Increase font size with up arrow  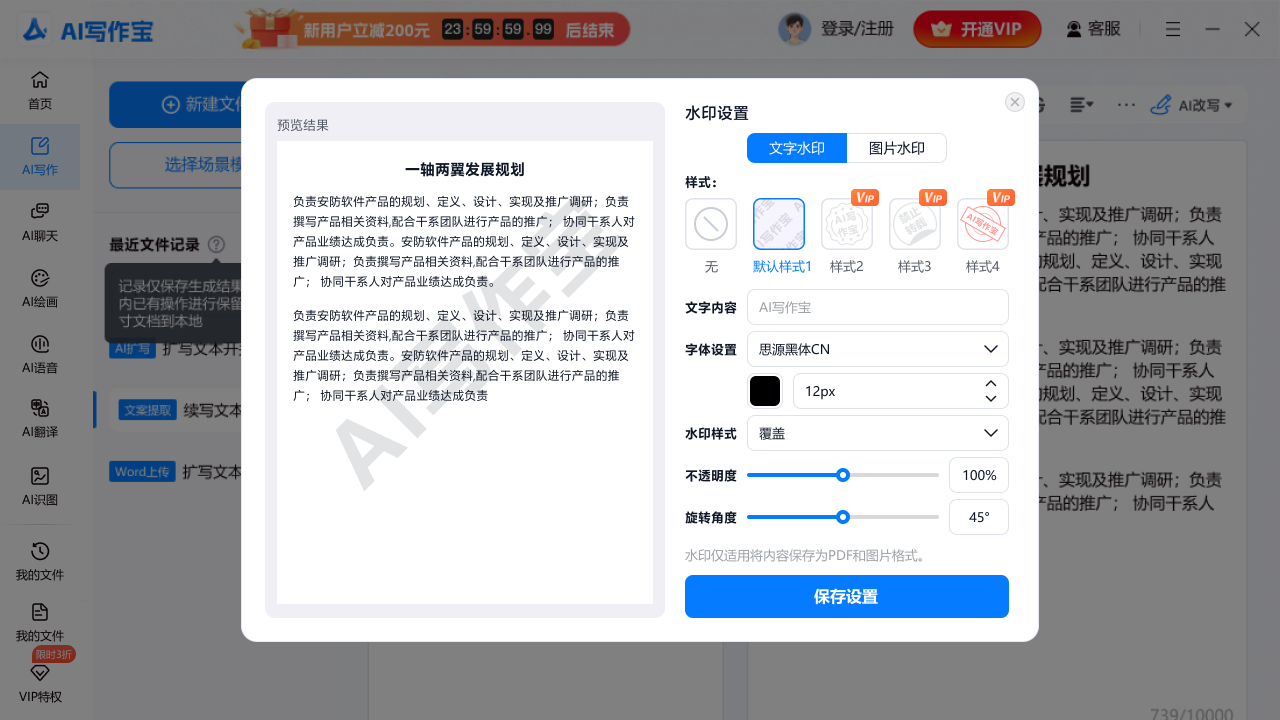(x=991, y=384)
